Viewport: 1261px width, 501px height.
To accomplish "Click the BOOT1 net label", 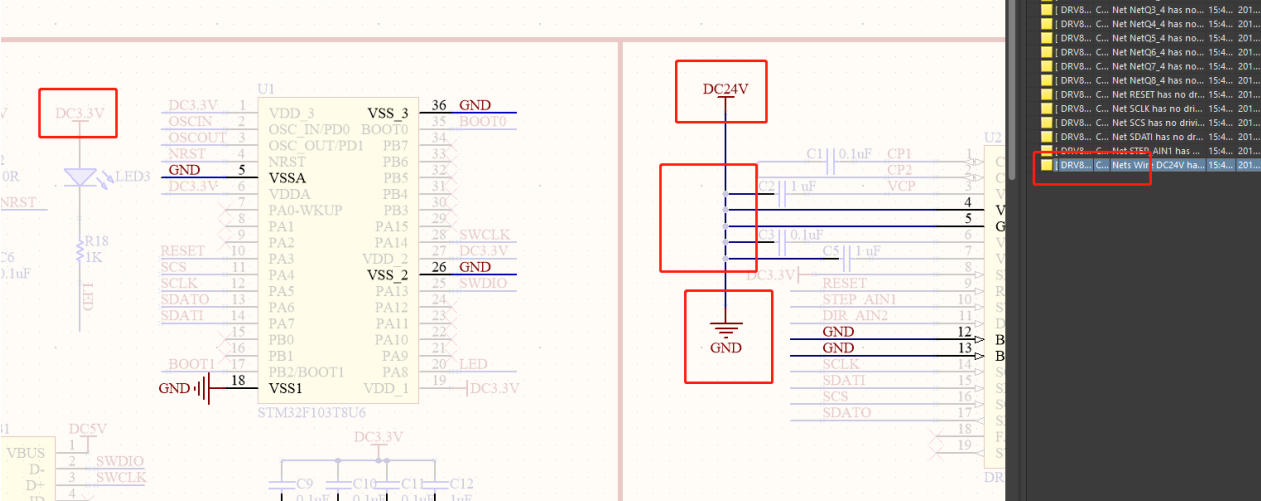I will pos(192,364).
